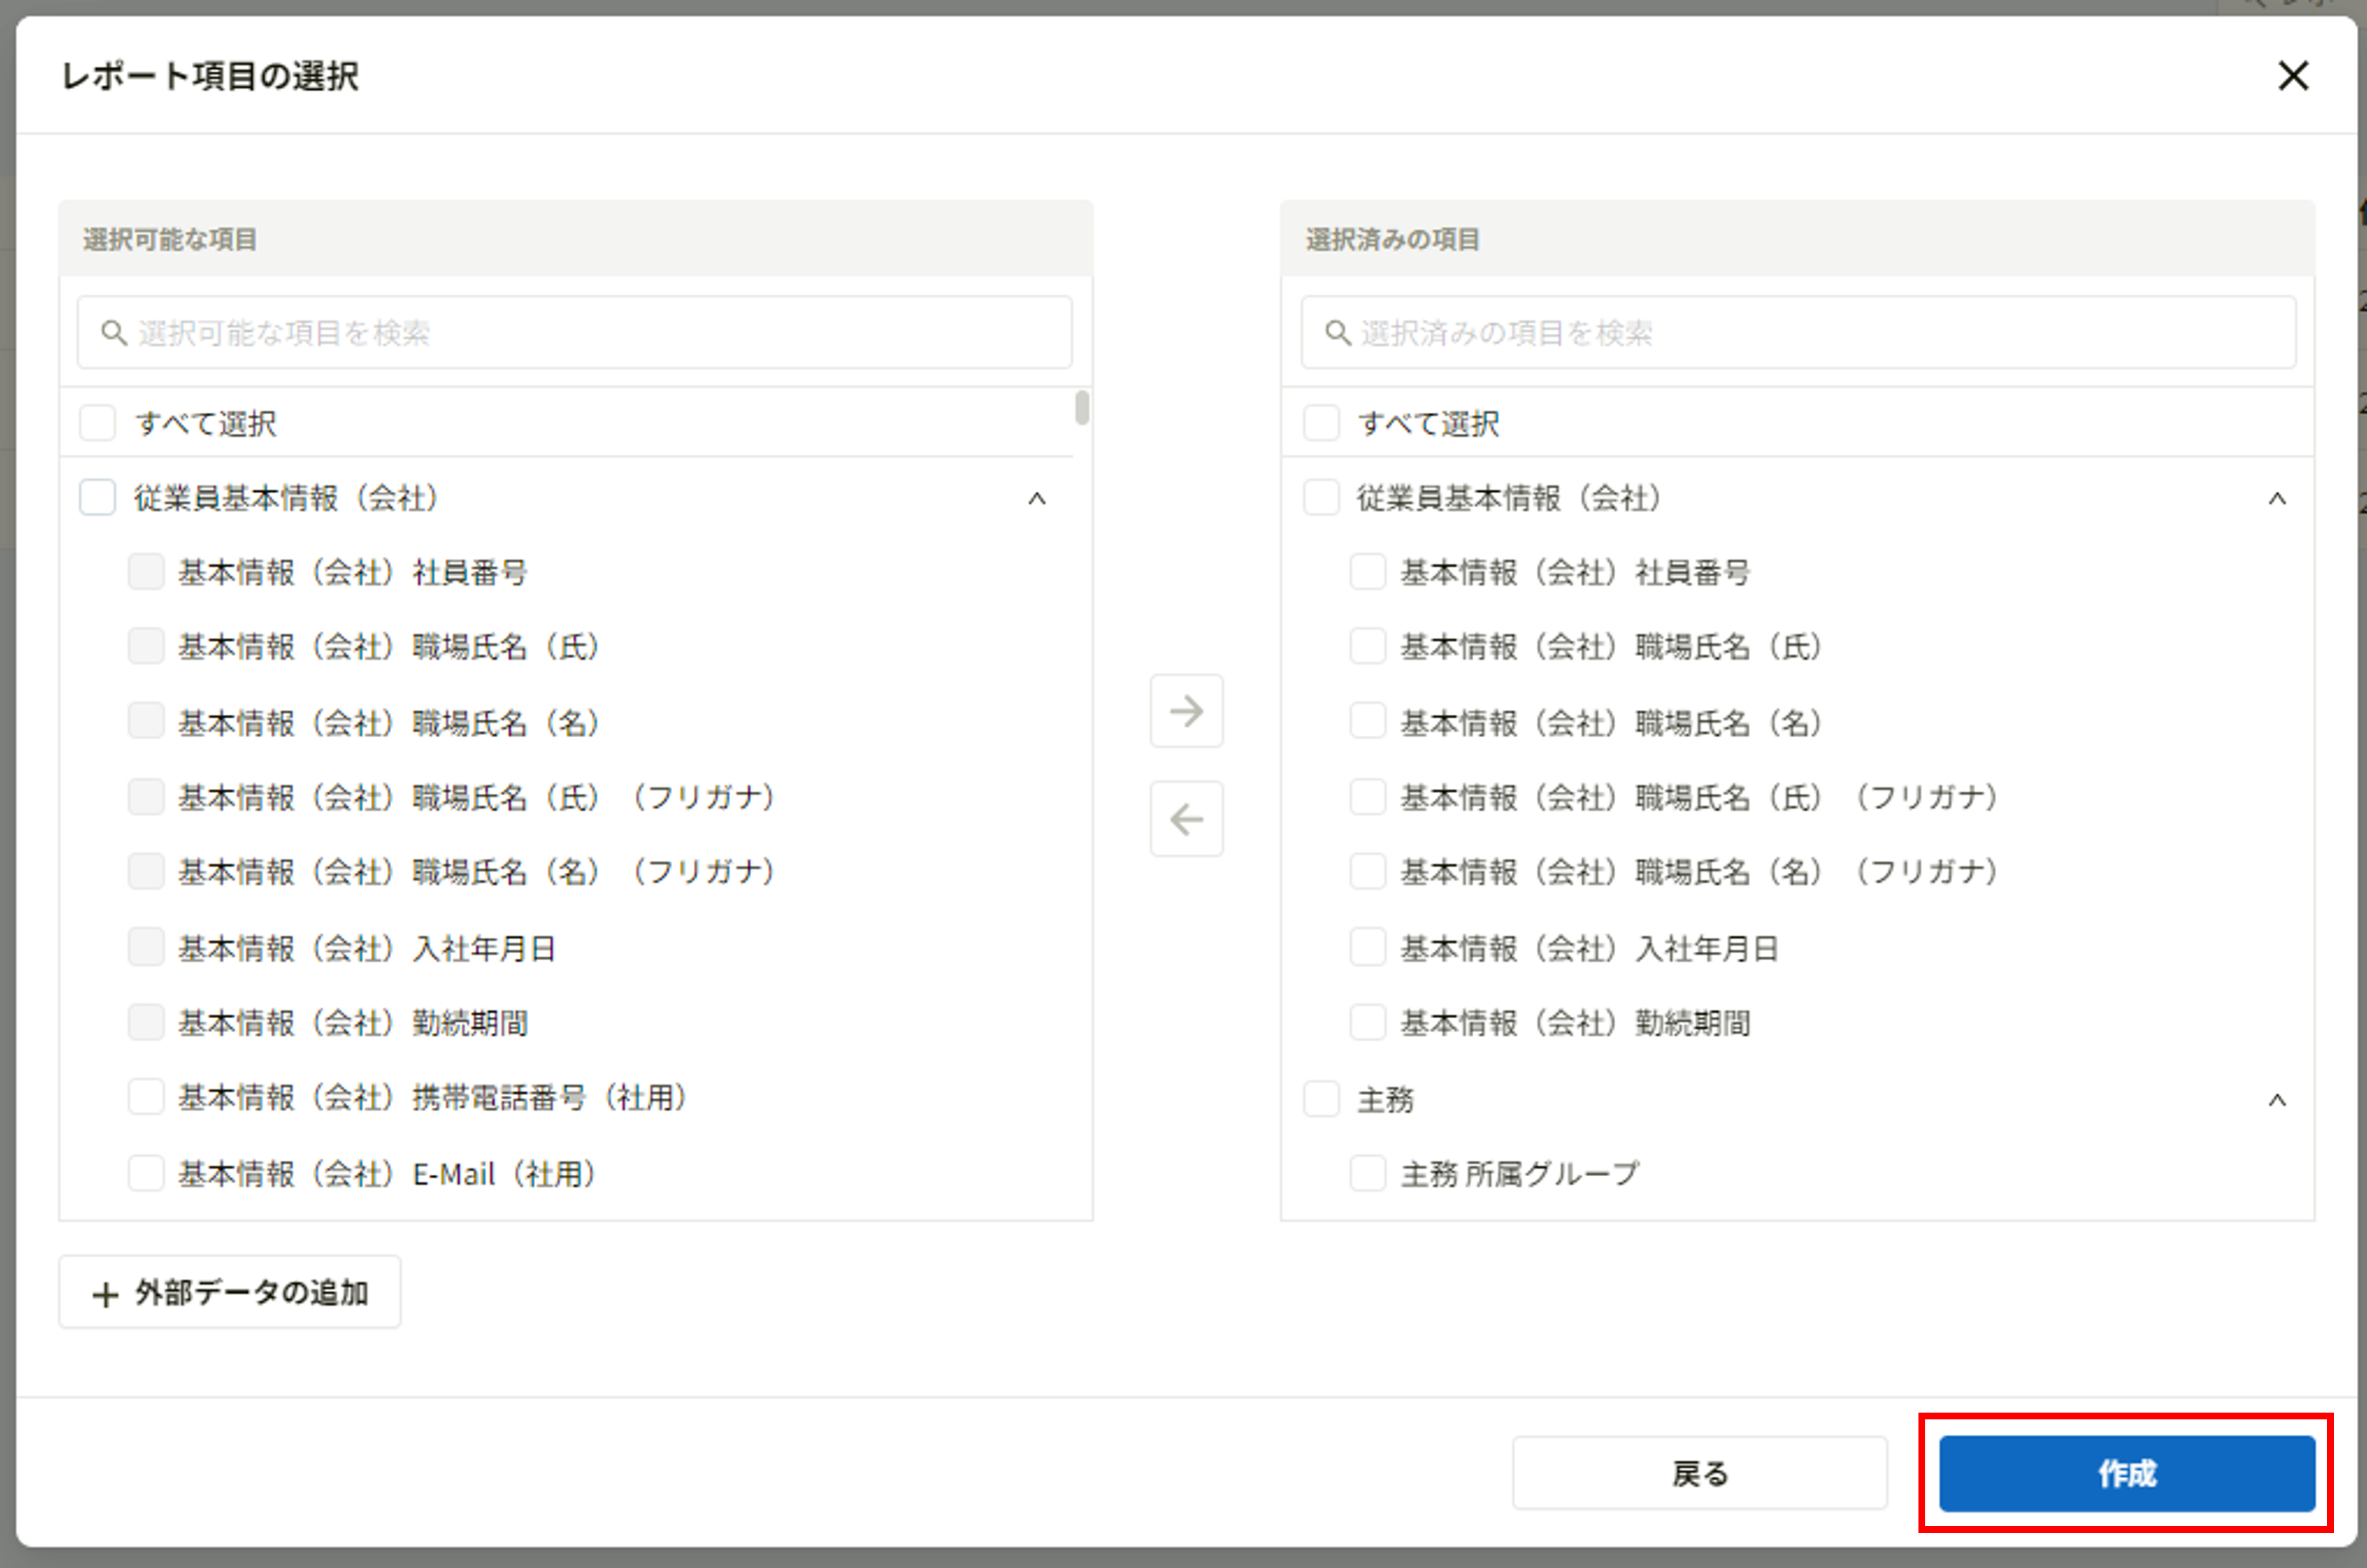Check the 主務 所属グループ checkbox

(1368, 1173)
